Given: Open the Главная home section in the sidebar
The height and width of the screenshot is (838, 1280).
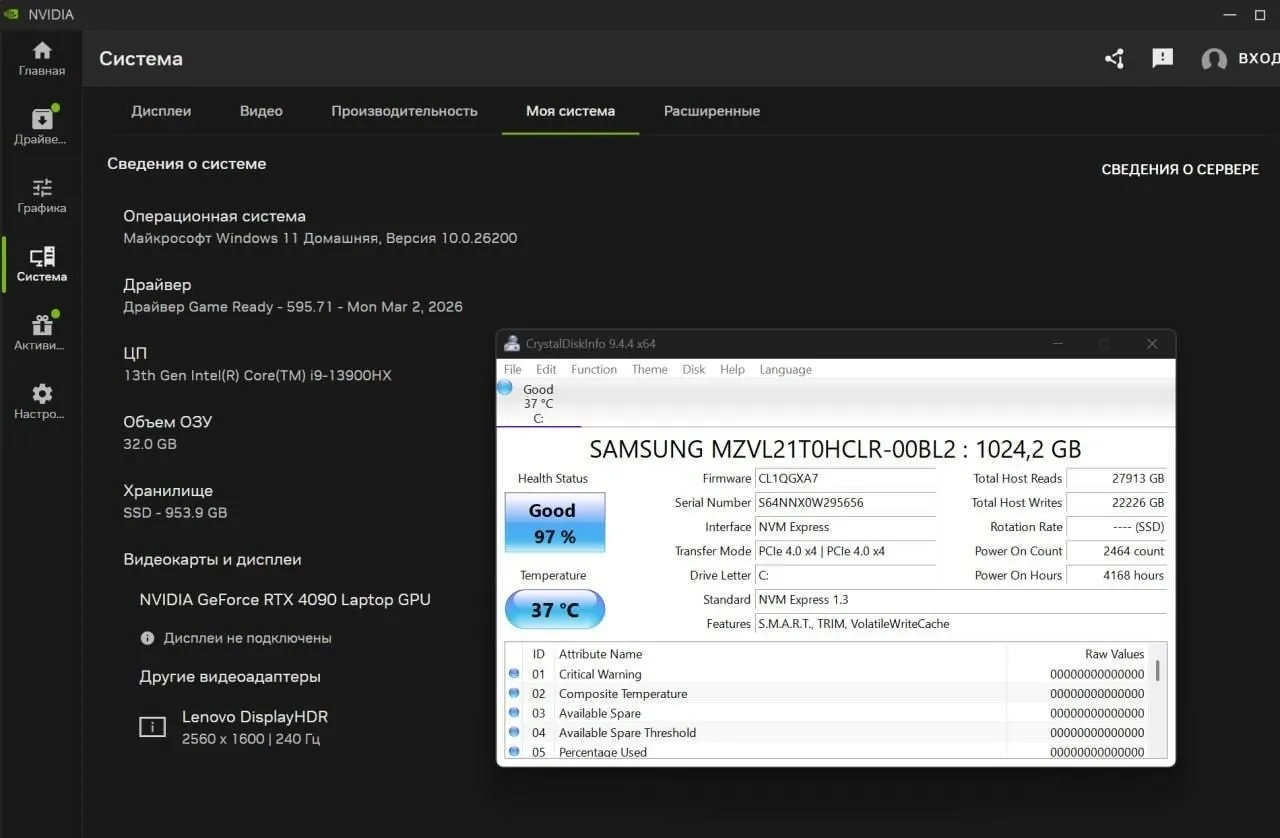Looking at the screenshot, I should 41,59.
